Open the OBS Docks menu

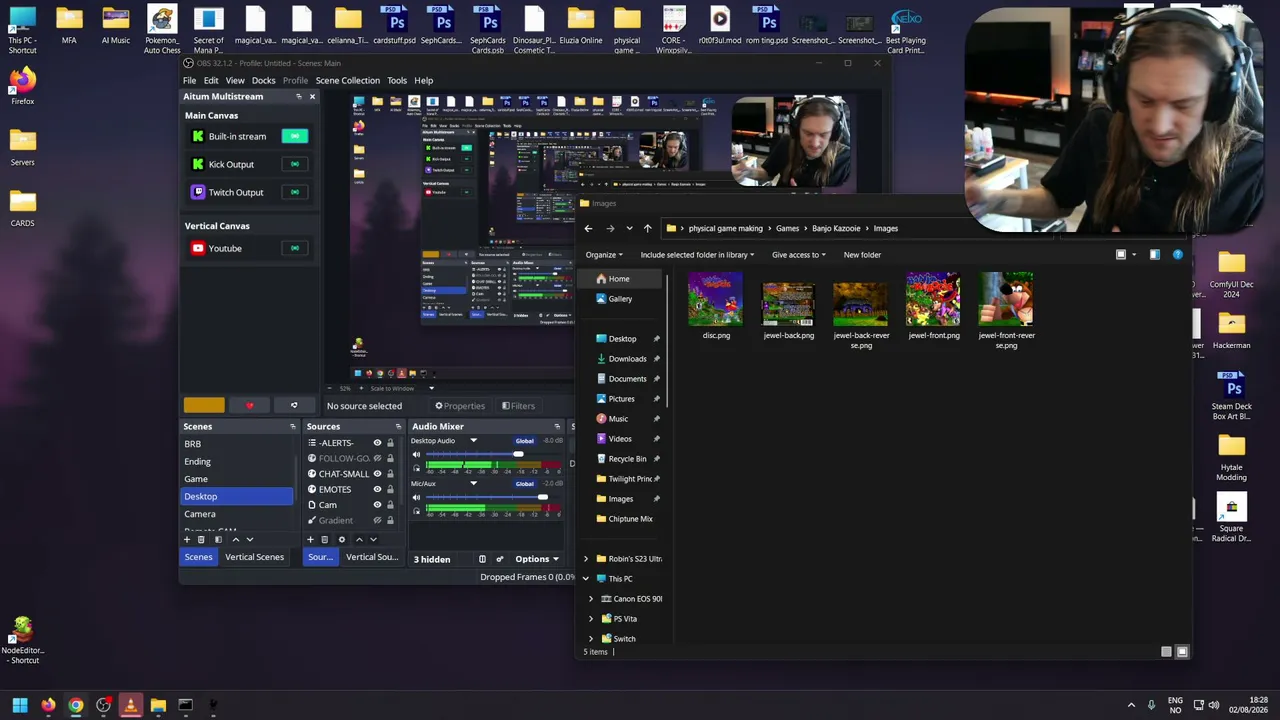[x=264, y=80]
